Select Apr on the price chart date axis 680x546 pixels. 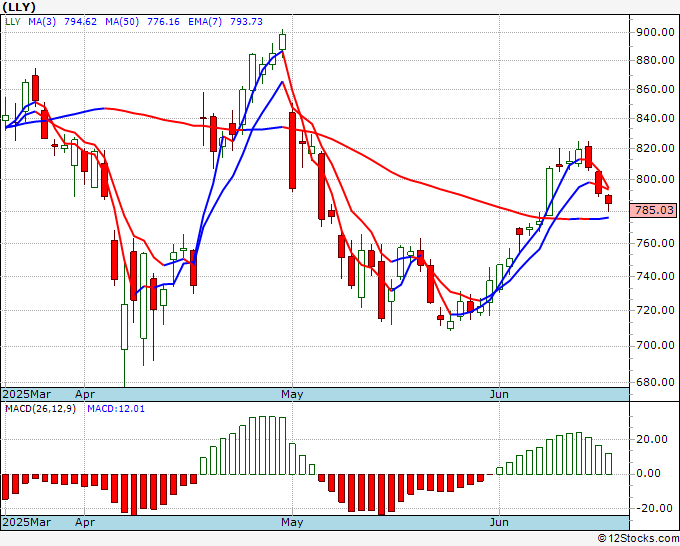(x=85, y=395)
